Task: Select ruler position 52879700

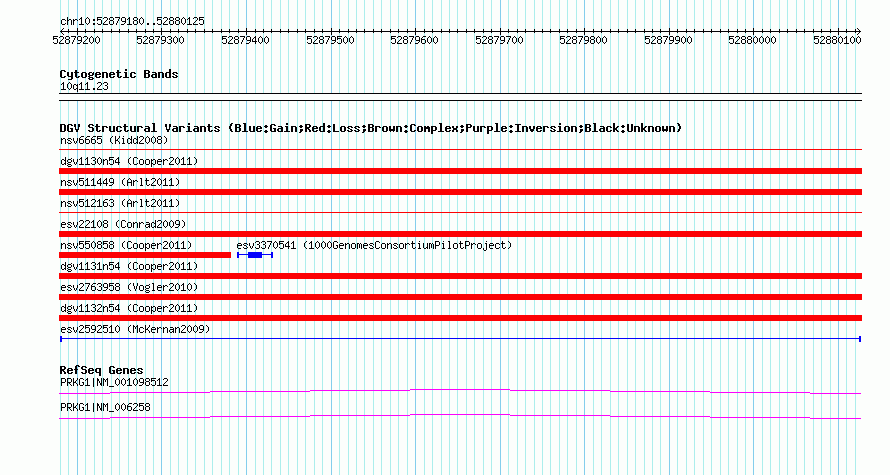Action: [499, 40]
